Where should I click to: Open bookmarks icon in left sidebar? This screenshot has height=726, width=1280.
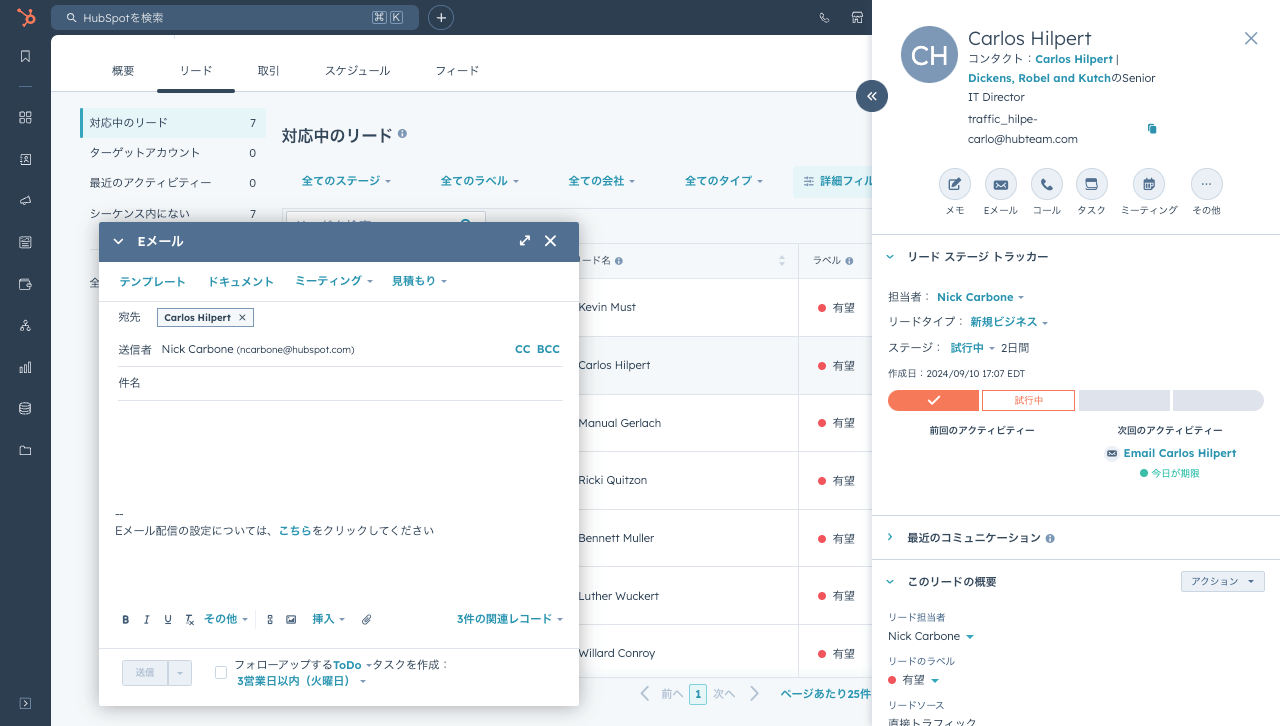tap(26, 56)
